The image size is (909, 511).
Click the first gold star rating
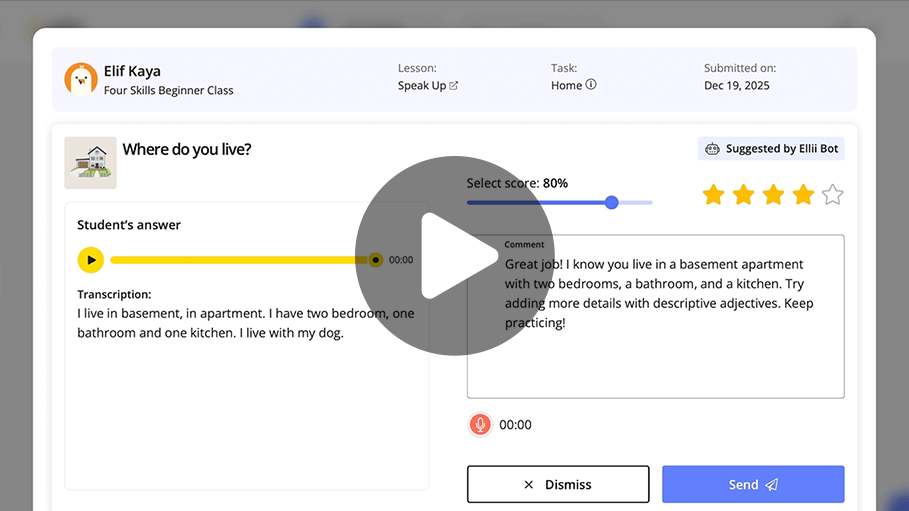(713, 195)
